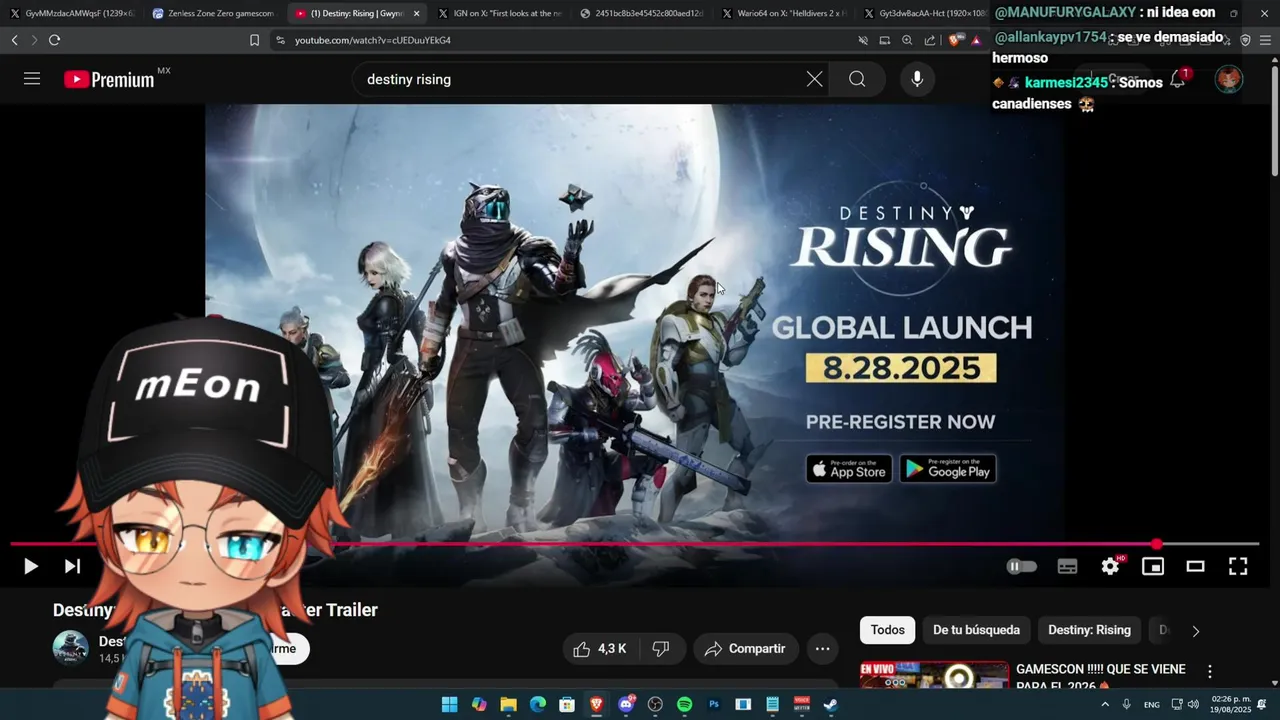Open the GAMESCON live video thumbnail
The height and width of the screenshot is (720, 1280).
(x=934, y=675)
